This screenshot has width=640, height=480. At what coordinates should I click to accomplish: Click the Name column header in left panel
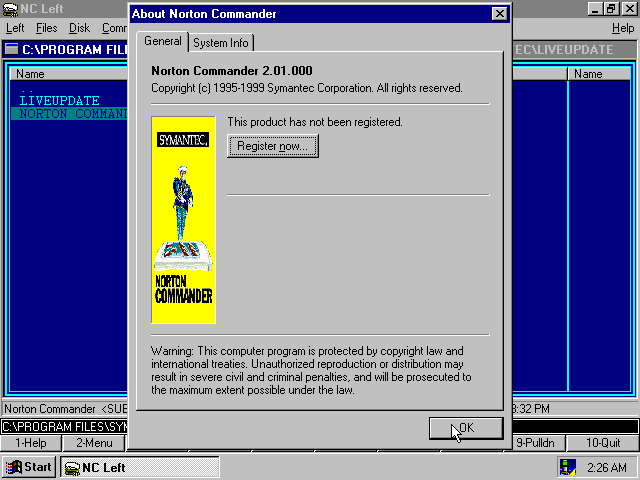[69, 74]
